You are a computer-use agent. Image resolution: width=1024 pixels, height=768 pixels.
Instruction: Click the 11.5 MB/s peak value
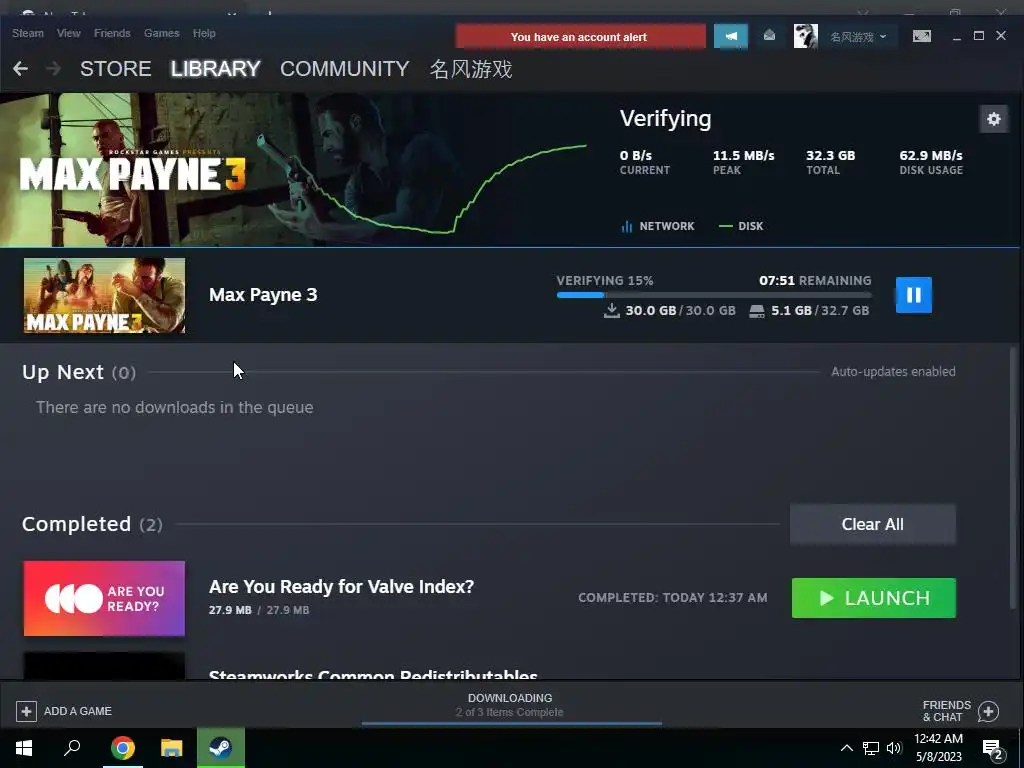[743, 155]
